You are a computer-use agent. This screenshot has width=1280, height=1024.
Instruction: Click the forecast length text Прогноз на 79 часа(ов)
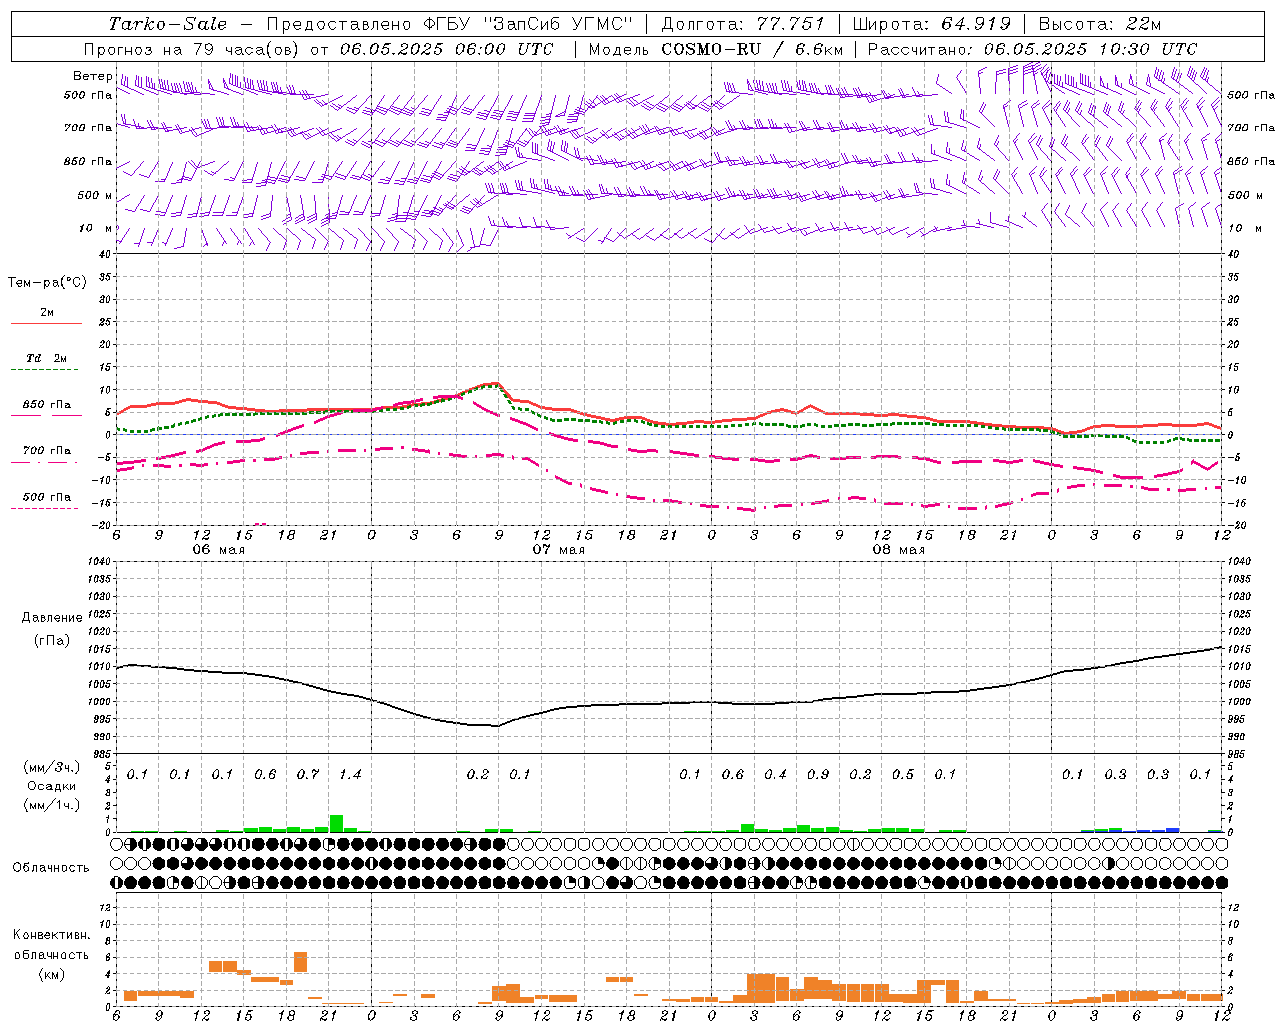[193, 49]
